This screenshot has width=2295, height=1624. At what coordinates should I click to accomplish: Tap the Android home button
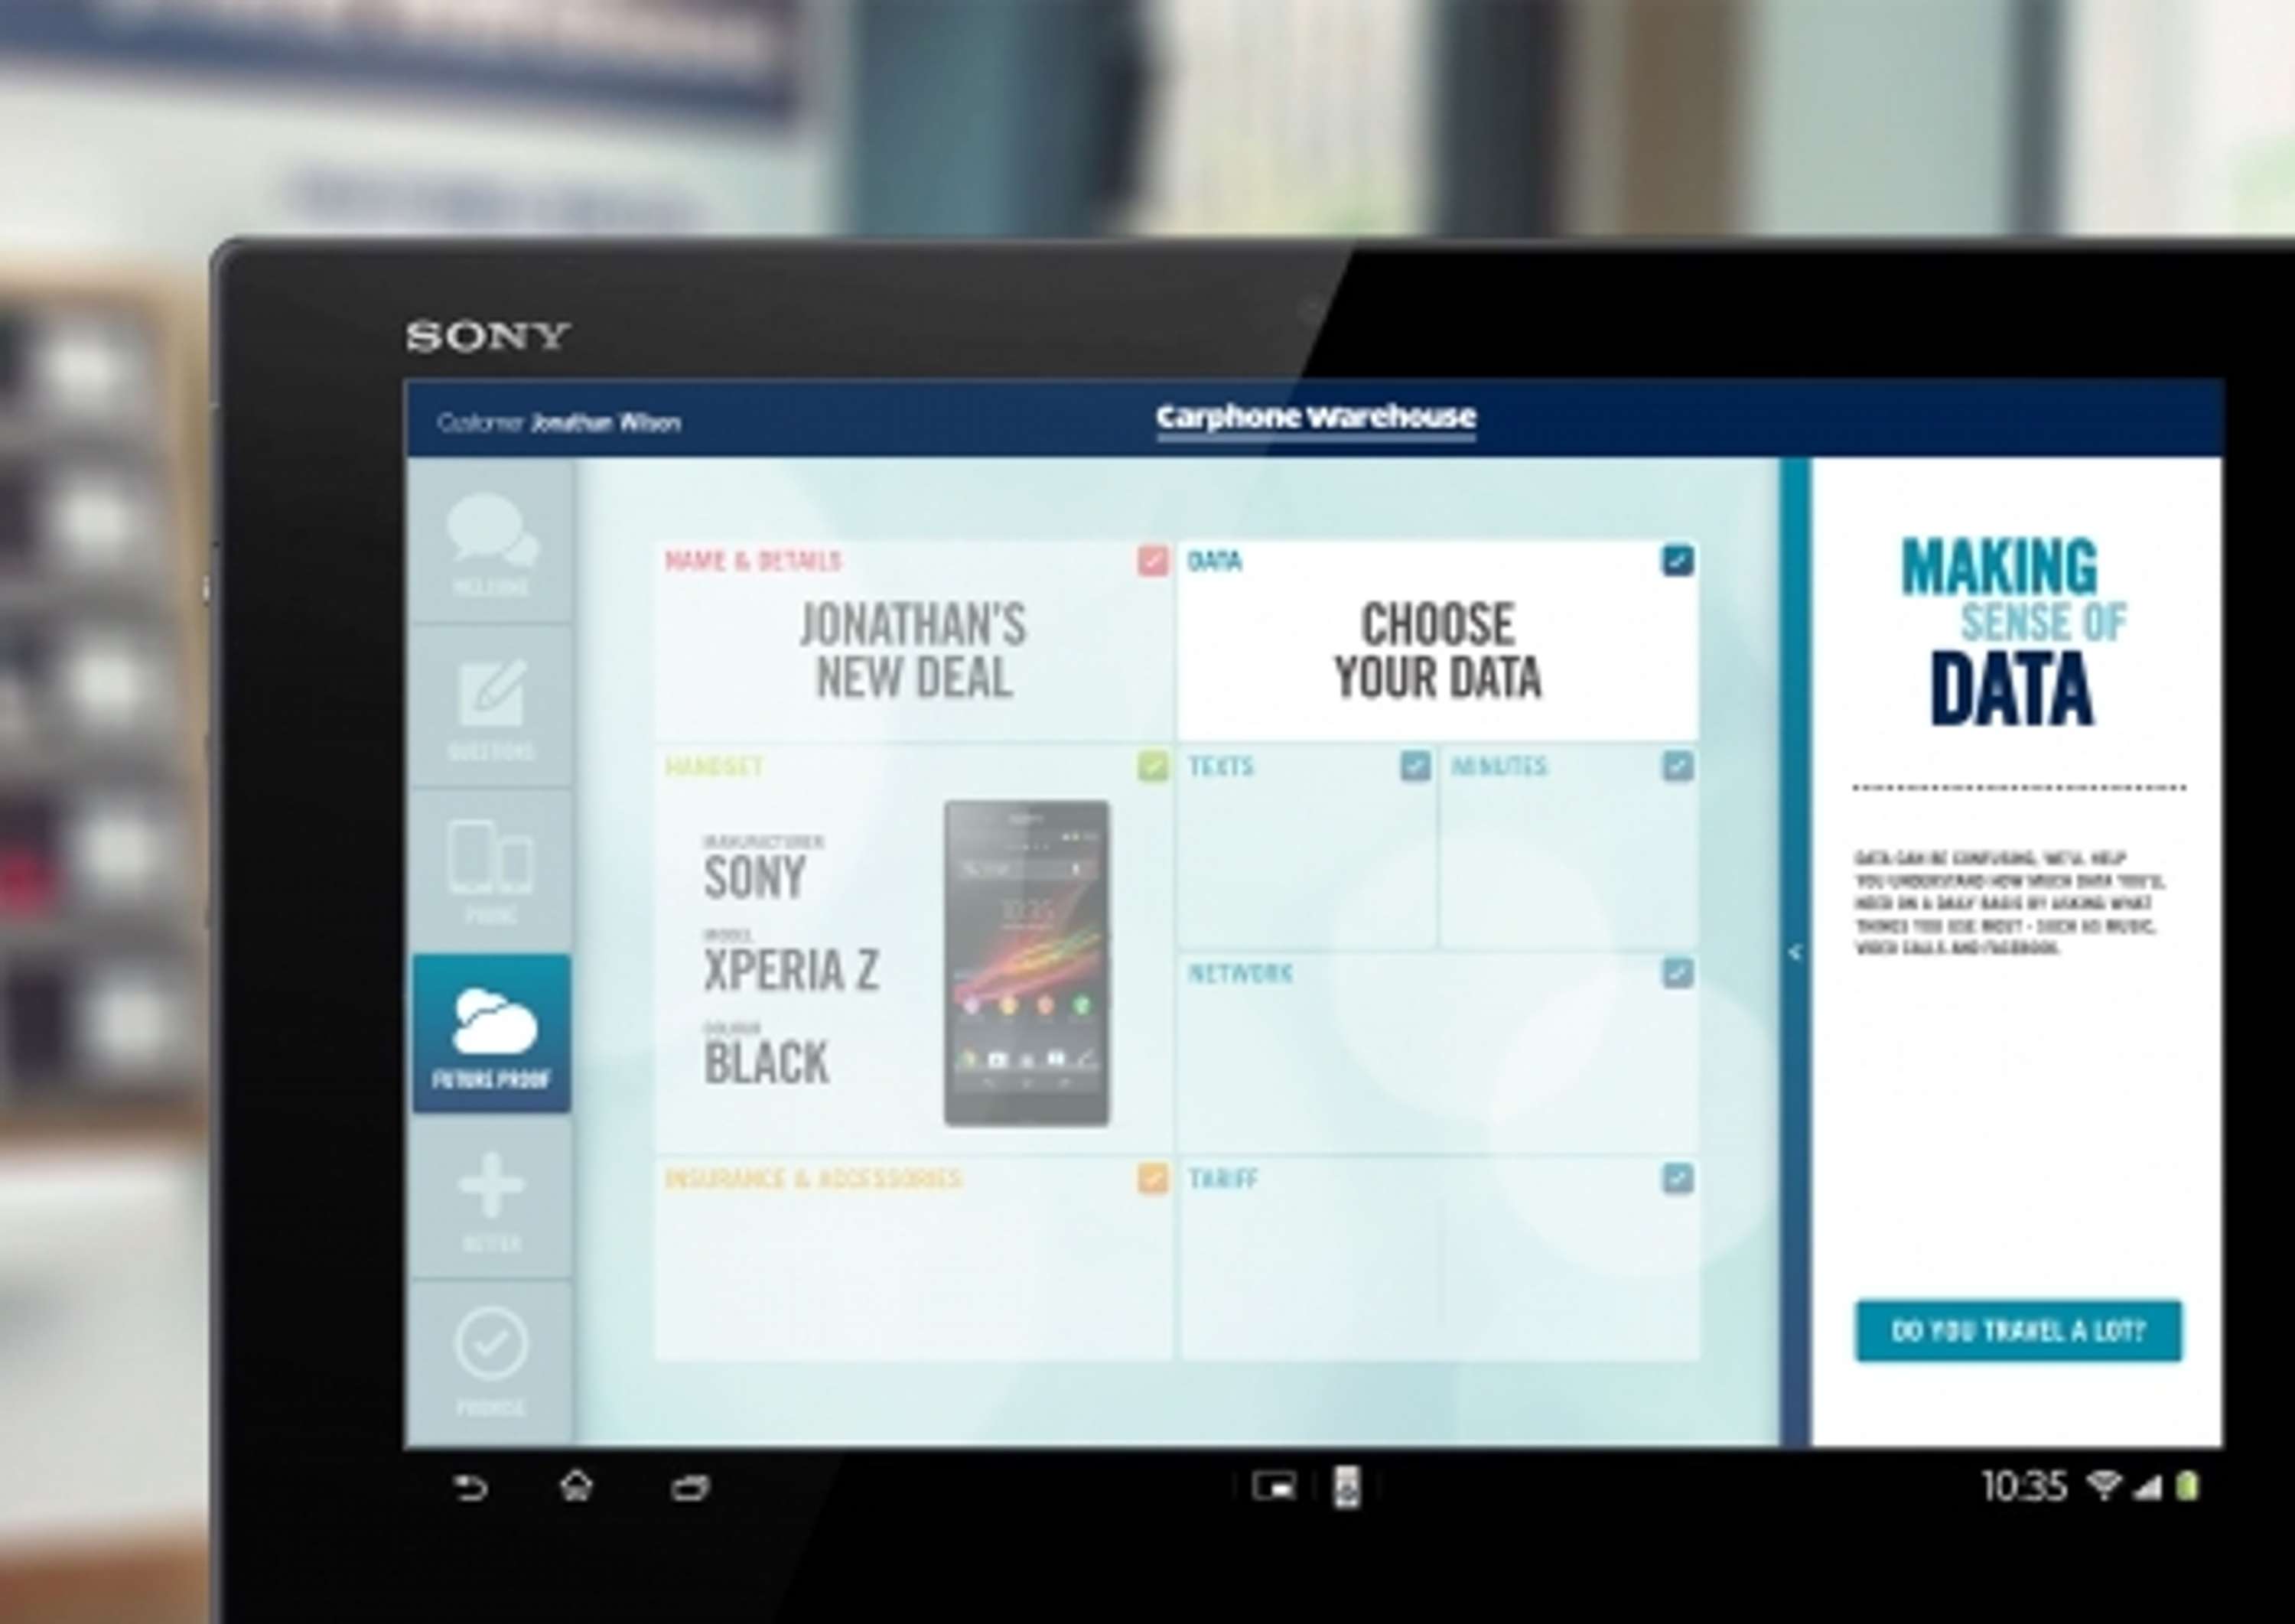(577, 1487)
